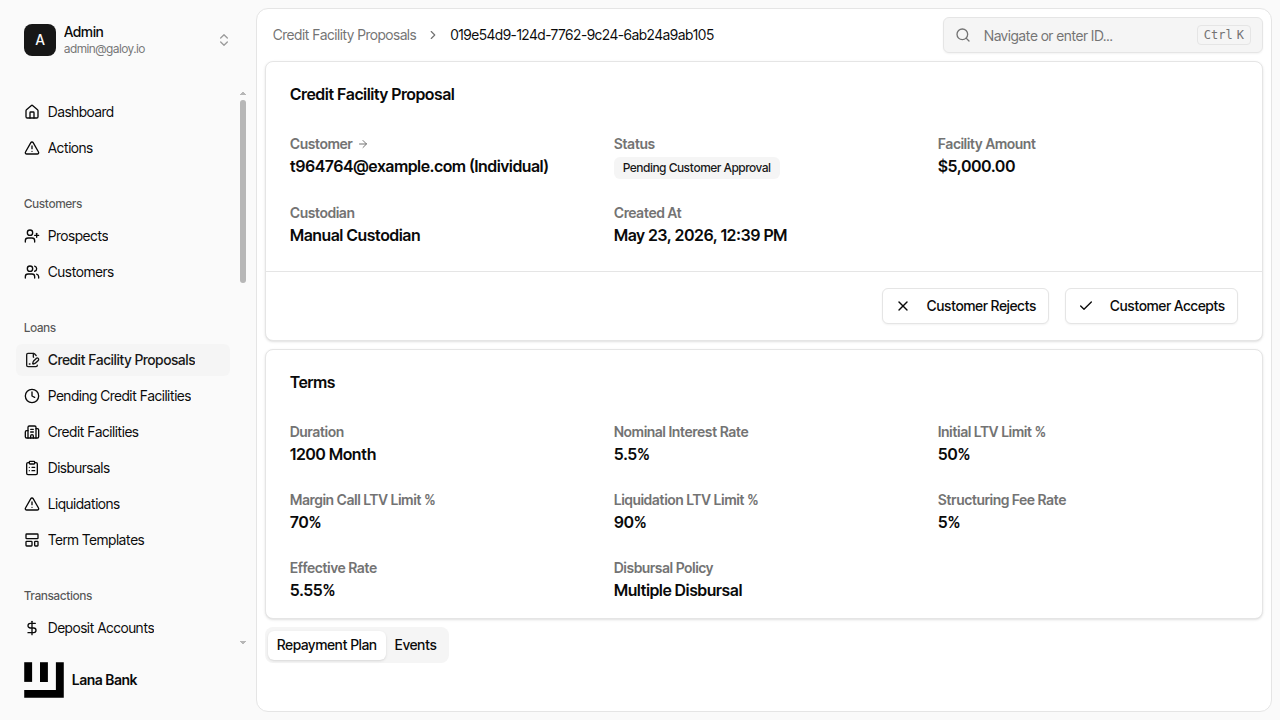Open customer t964764@example.com link

tap(419, 166)
